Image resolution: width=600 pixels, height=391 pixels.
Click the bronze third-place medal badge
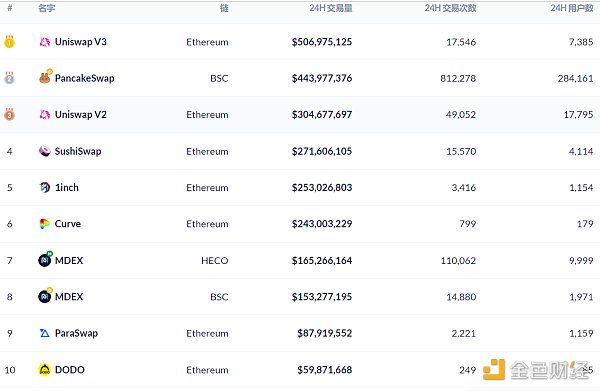point(10,114)
